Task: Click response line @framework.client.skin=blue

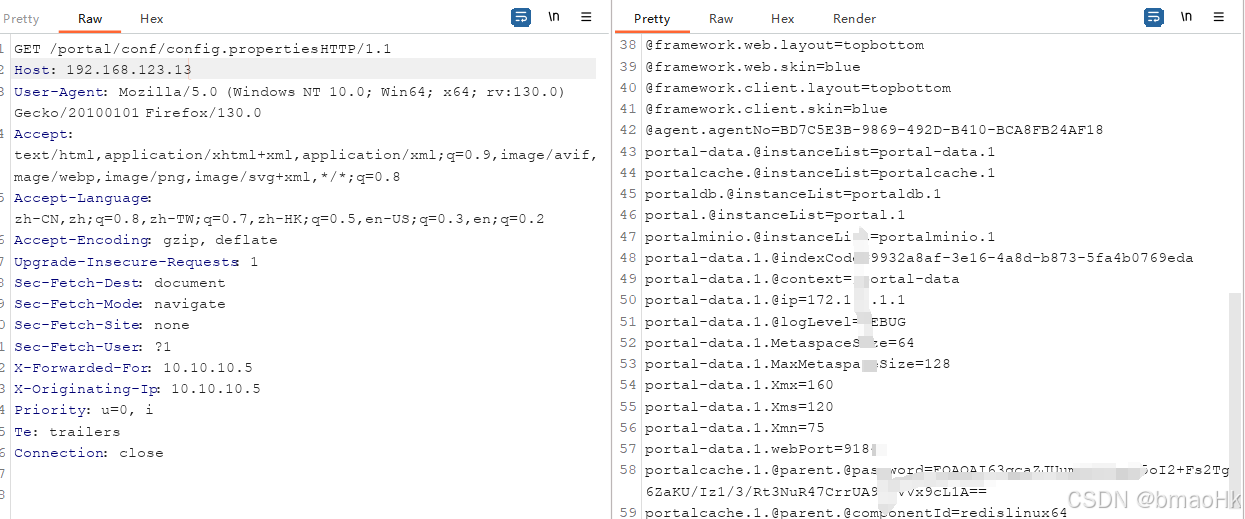Action: (766, 109)
